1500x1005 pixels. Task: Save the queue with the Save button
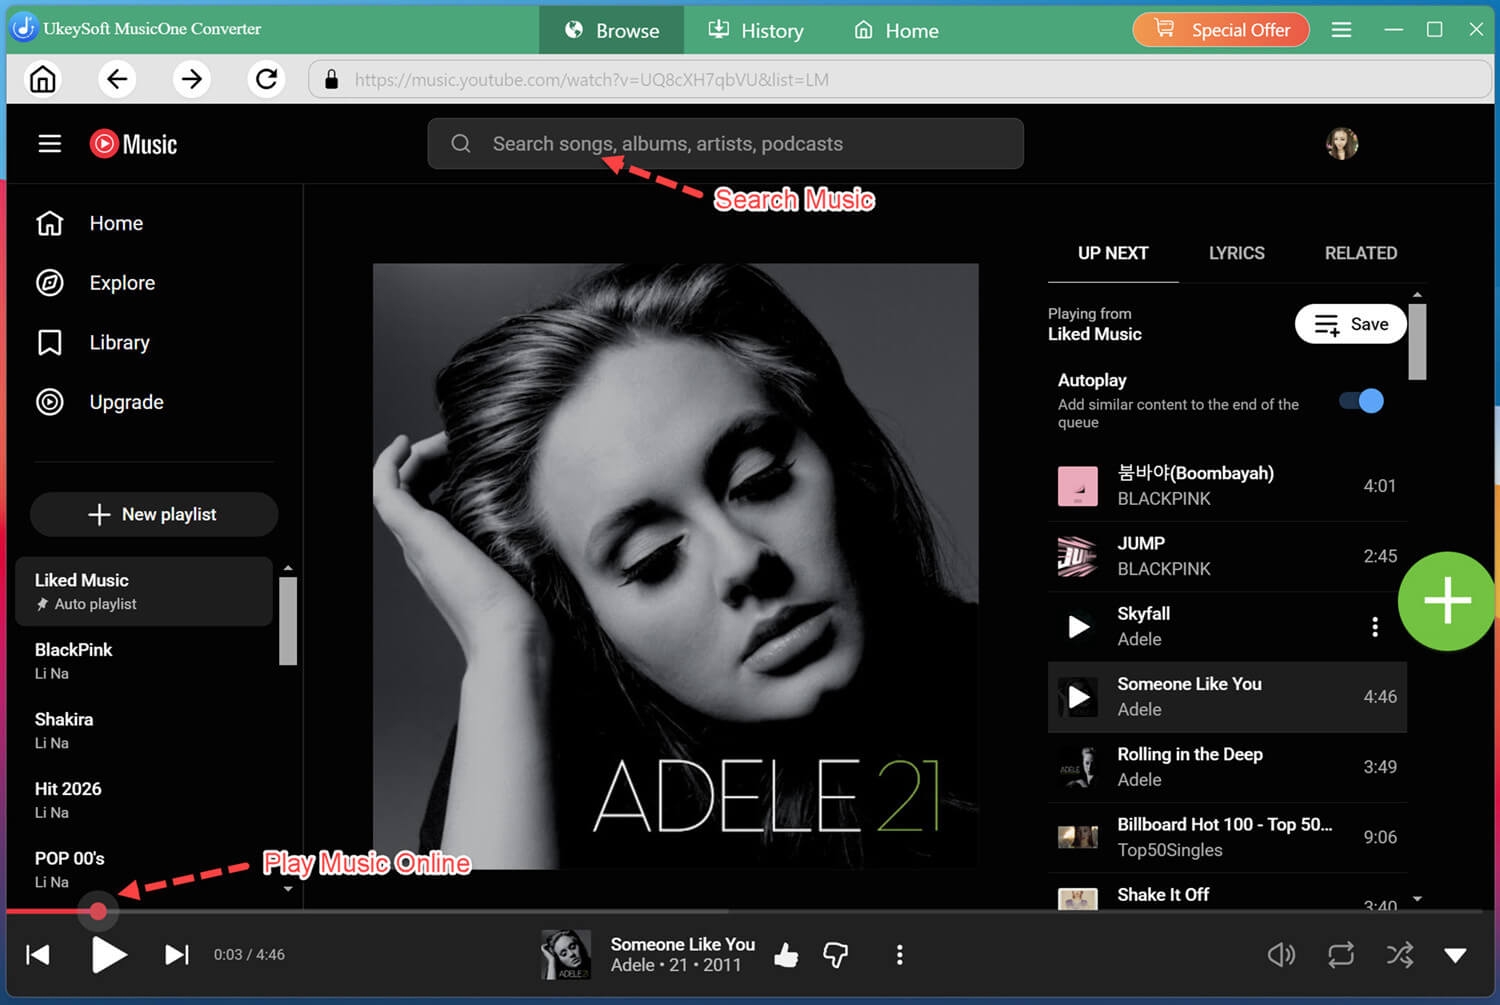1351,324
